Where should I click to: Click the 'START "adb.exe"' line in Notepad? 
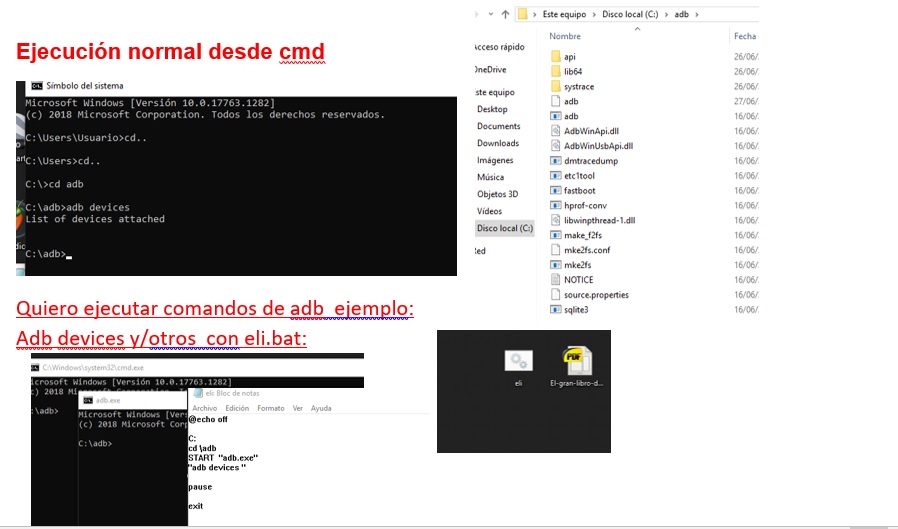coord(223,458)
